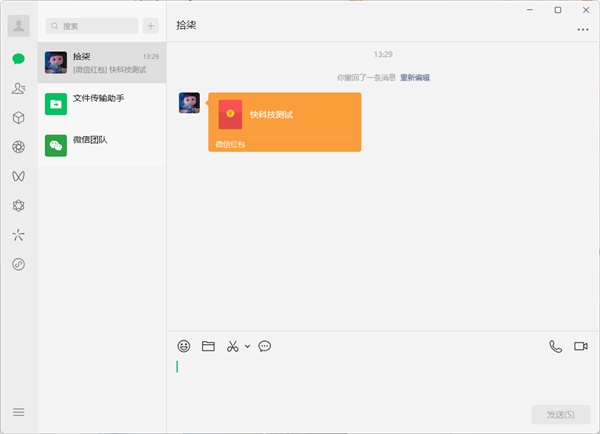The image size is (600, 434).
Task: Open the 微信团队 chat
Action: (x=102, y=145)
